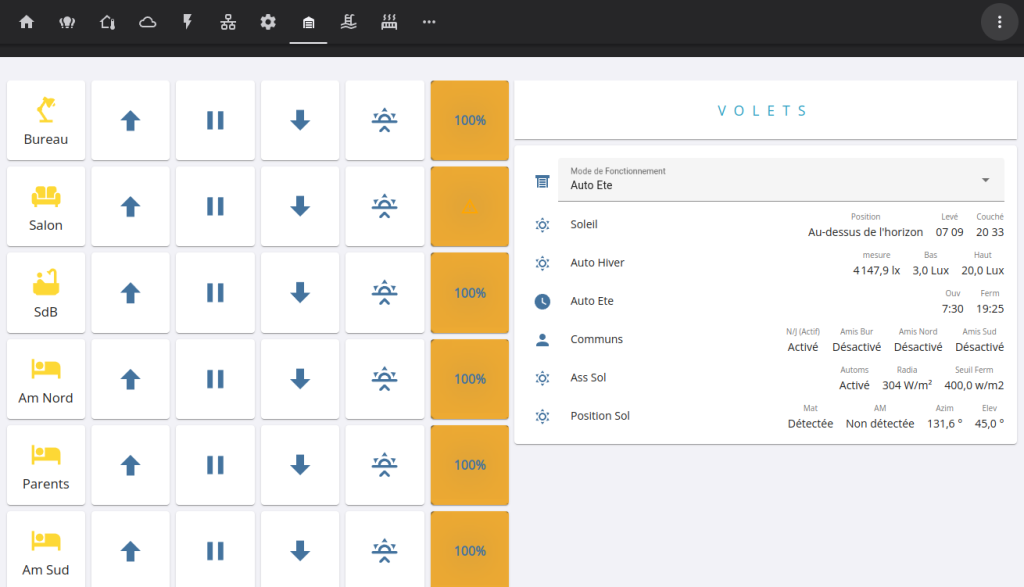Raise the Salon shutter

click(131, 206)
